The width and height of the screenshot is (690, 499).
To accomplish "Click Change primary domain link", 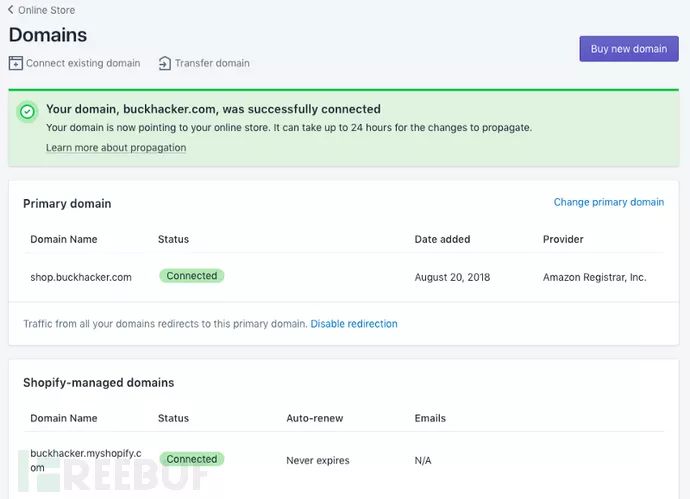I will tap(608, 202).
